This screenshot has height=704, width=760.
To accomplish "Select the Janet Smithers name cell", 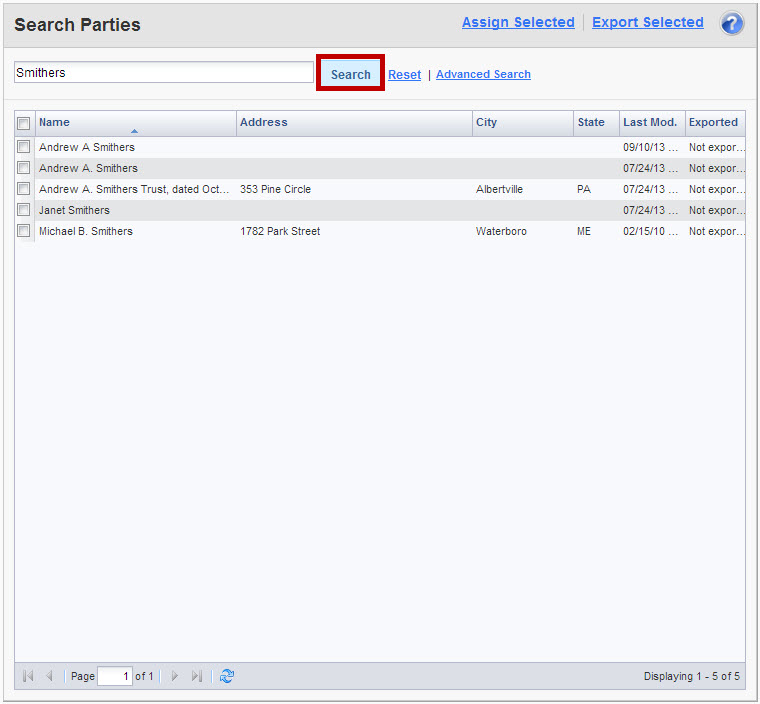I will pos(136,210).
